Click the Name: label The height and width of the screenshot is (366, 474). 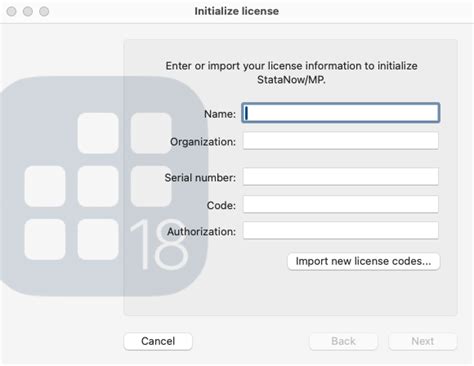coord(220,114)
